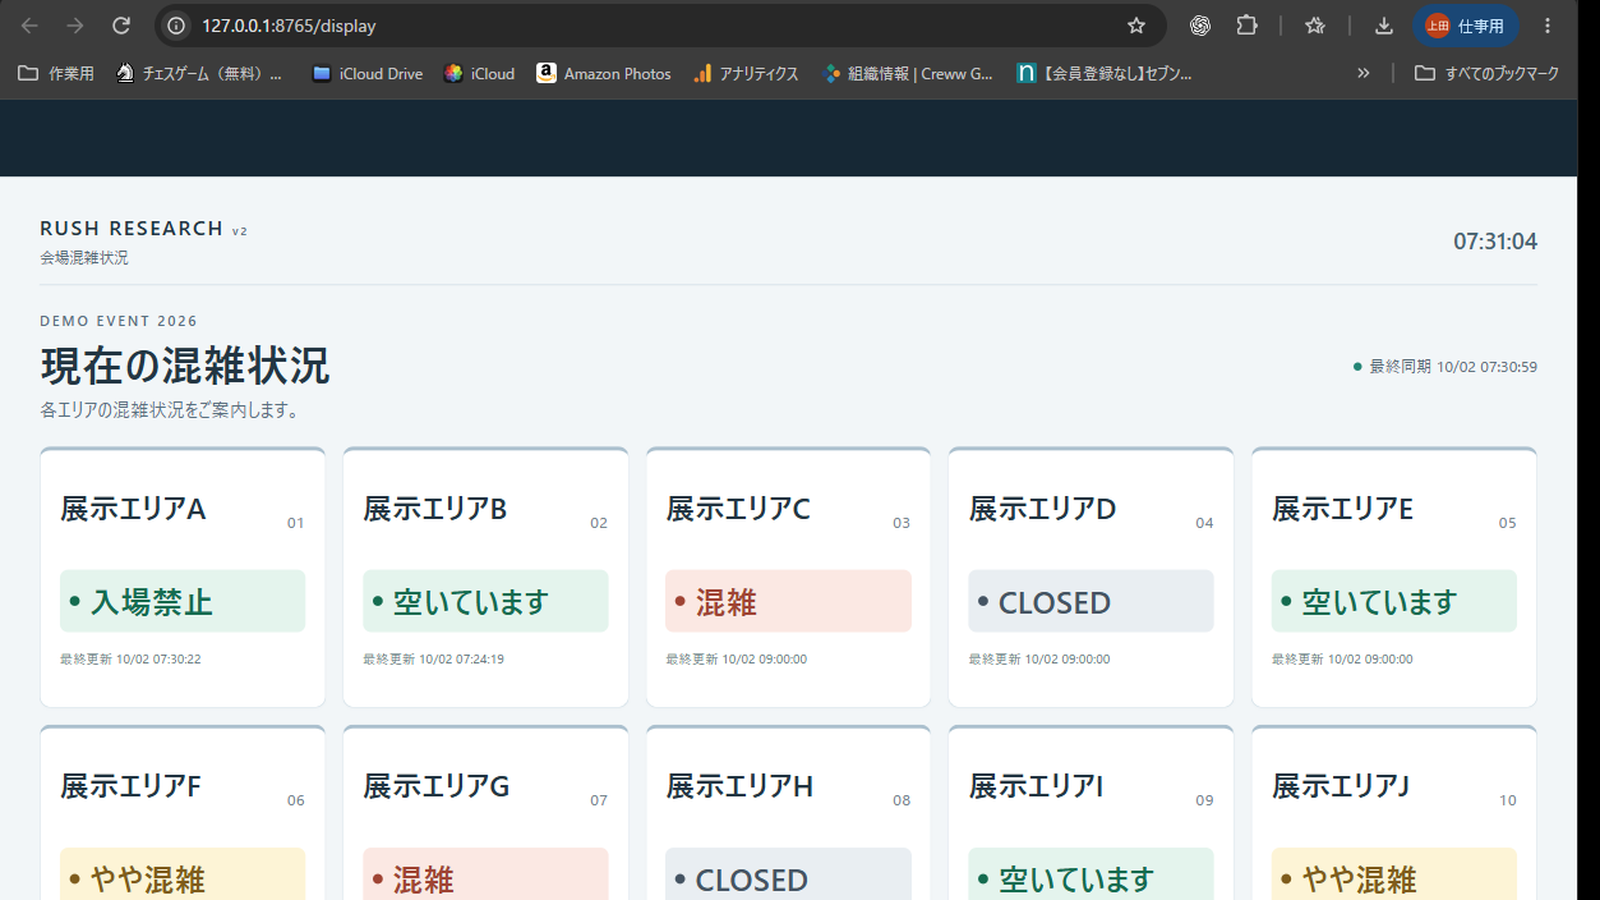Click the clock reading 07:31:04

point(1495,241)
